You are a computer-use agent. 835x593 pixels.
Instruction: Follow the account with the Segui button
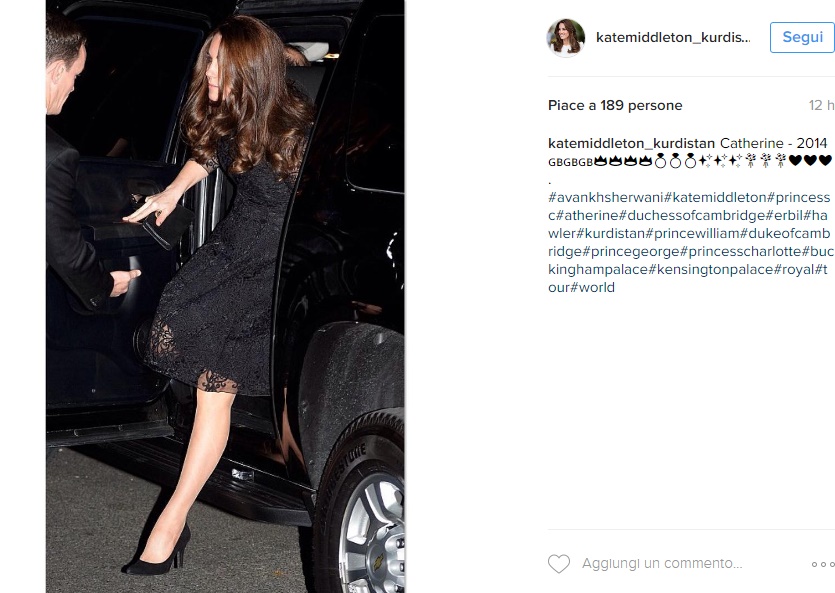(802, 37)
